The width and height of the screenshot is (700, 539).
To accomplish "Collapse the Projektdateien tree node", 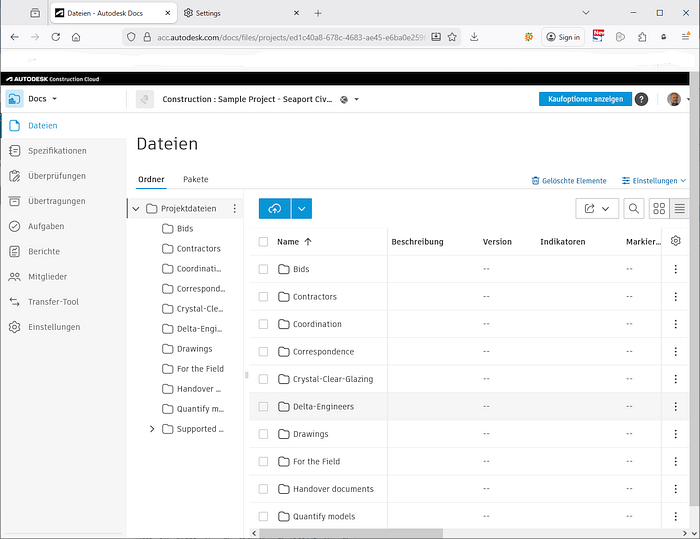I will [x=136, y=209].
